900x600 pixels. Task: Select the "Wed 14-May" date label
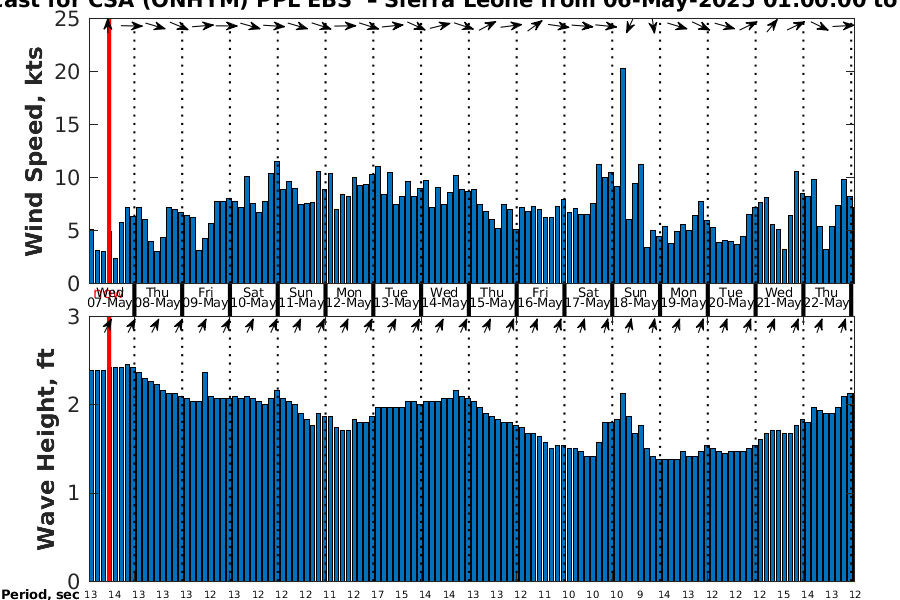[x=444, y=297]
